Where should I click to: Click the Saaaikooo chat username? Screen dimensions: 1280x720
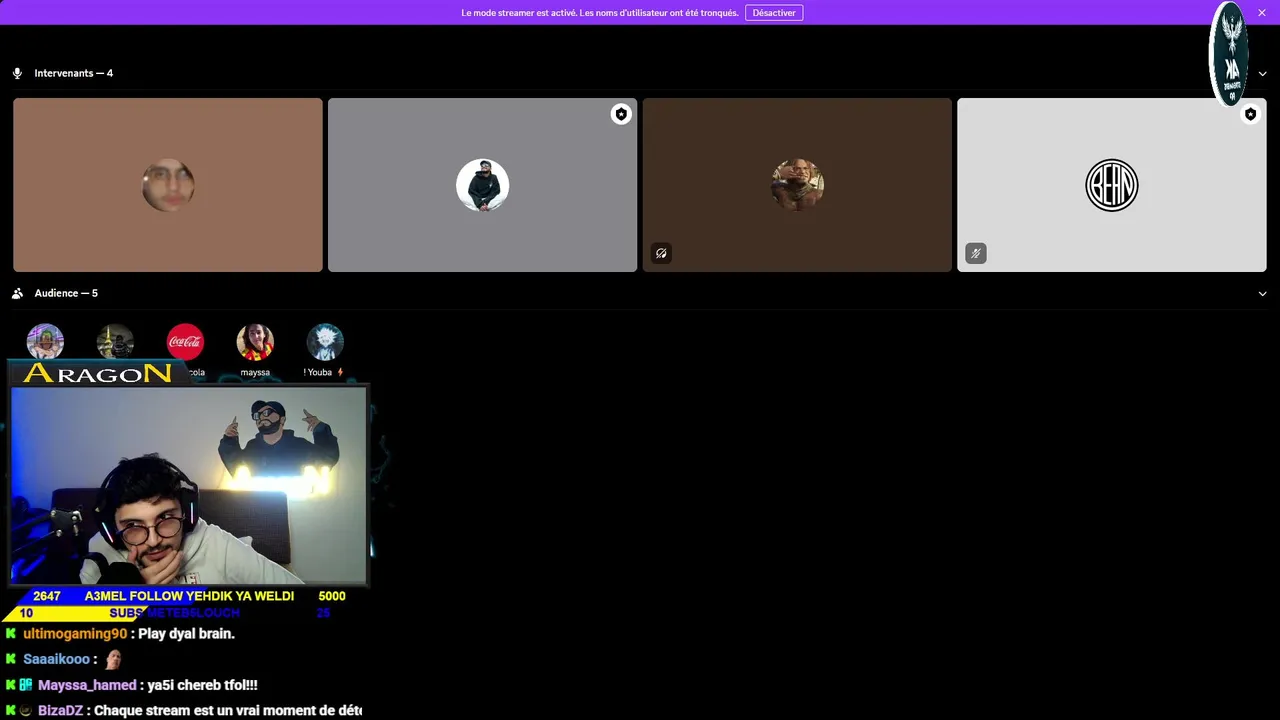tap(56, 659)
